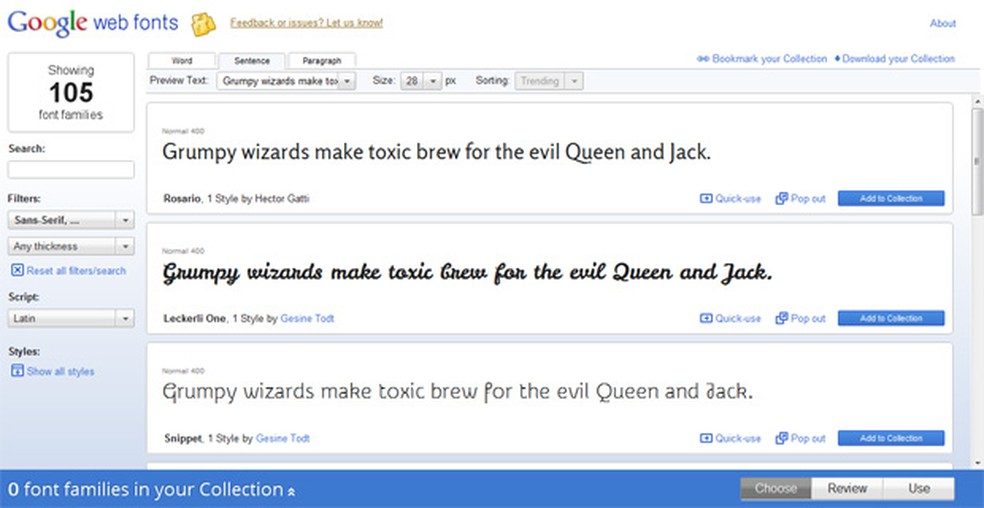The width and height of the screenshot is (984, 508).
Task: Switch to the Sentence tab
Action: click(252, 61)
